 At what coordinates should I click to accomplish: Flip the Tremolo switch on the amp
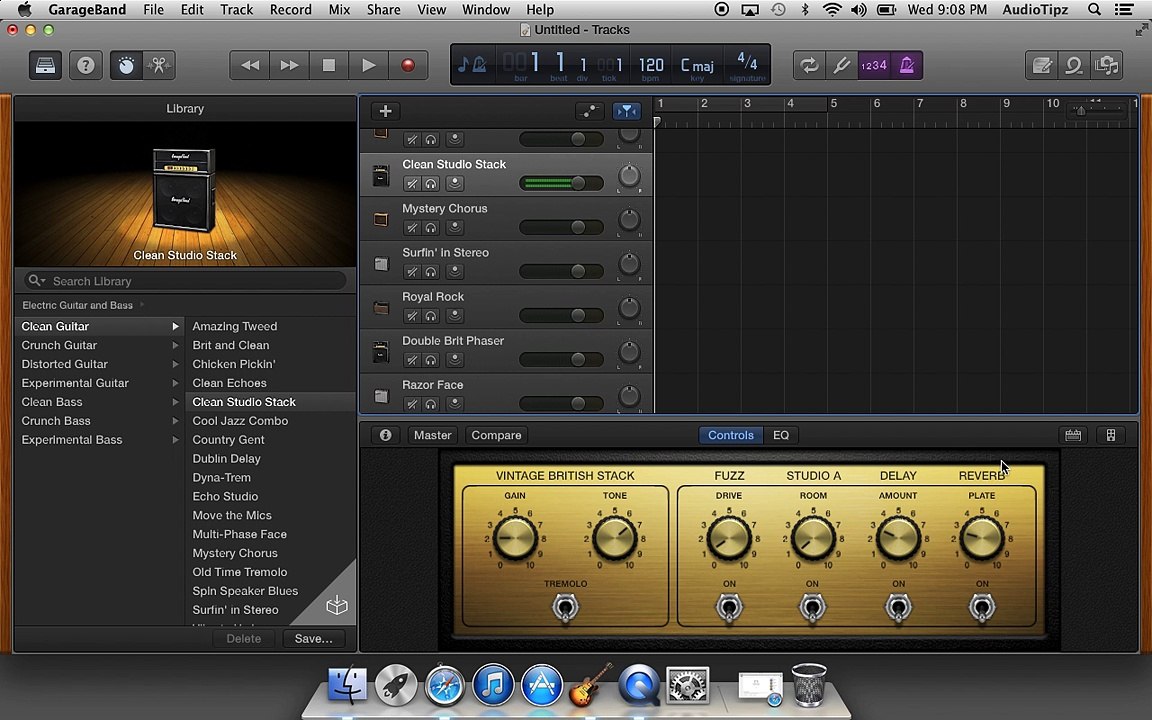point(565,608)
